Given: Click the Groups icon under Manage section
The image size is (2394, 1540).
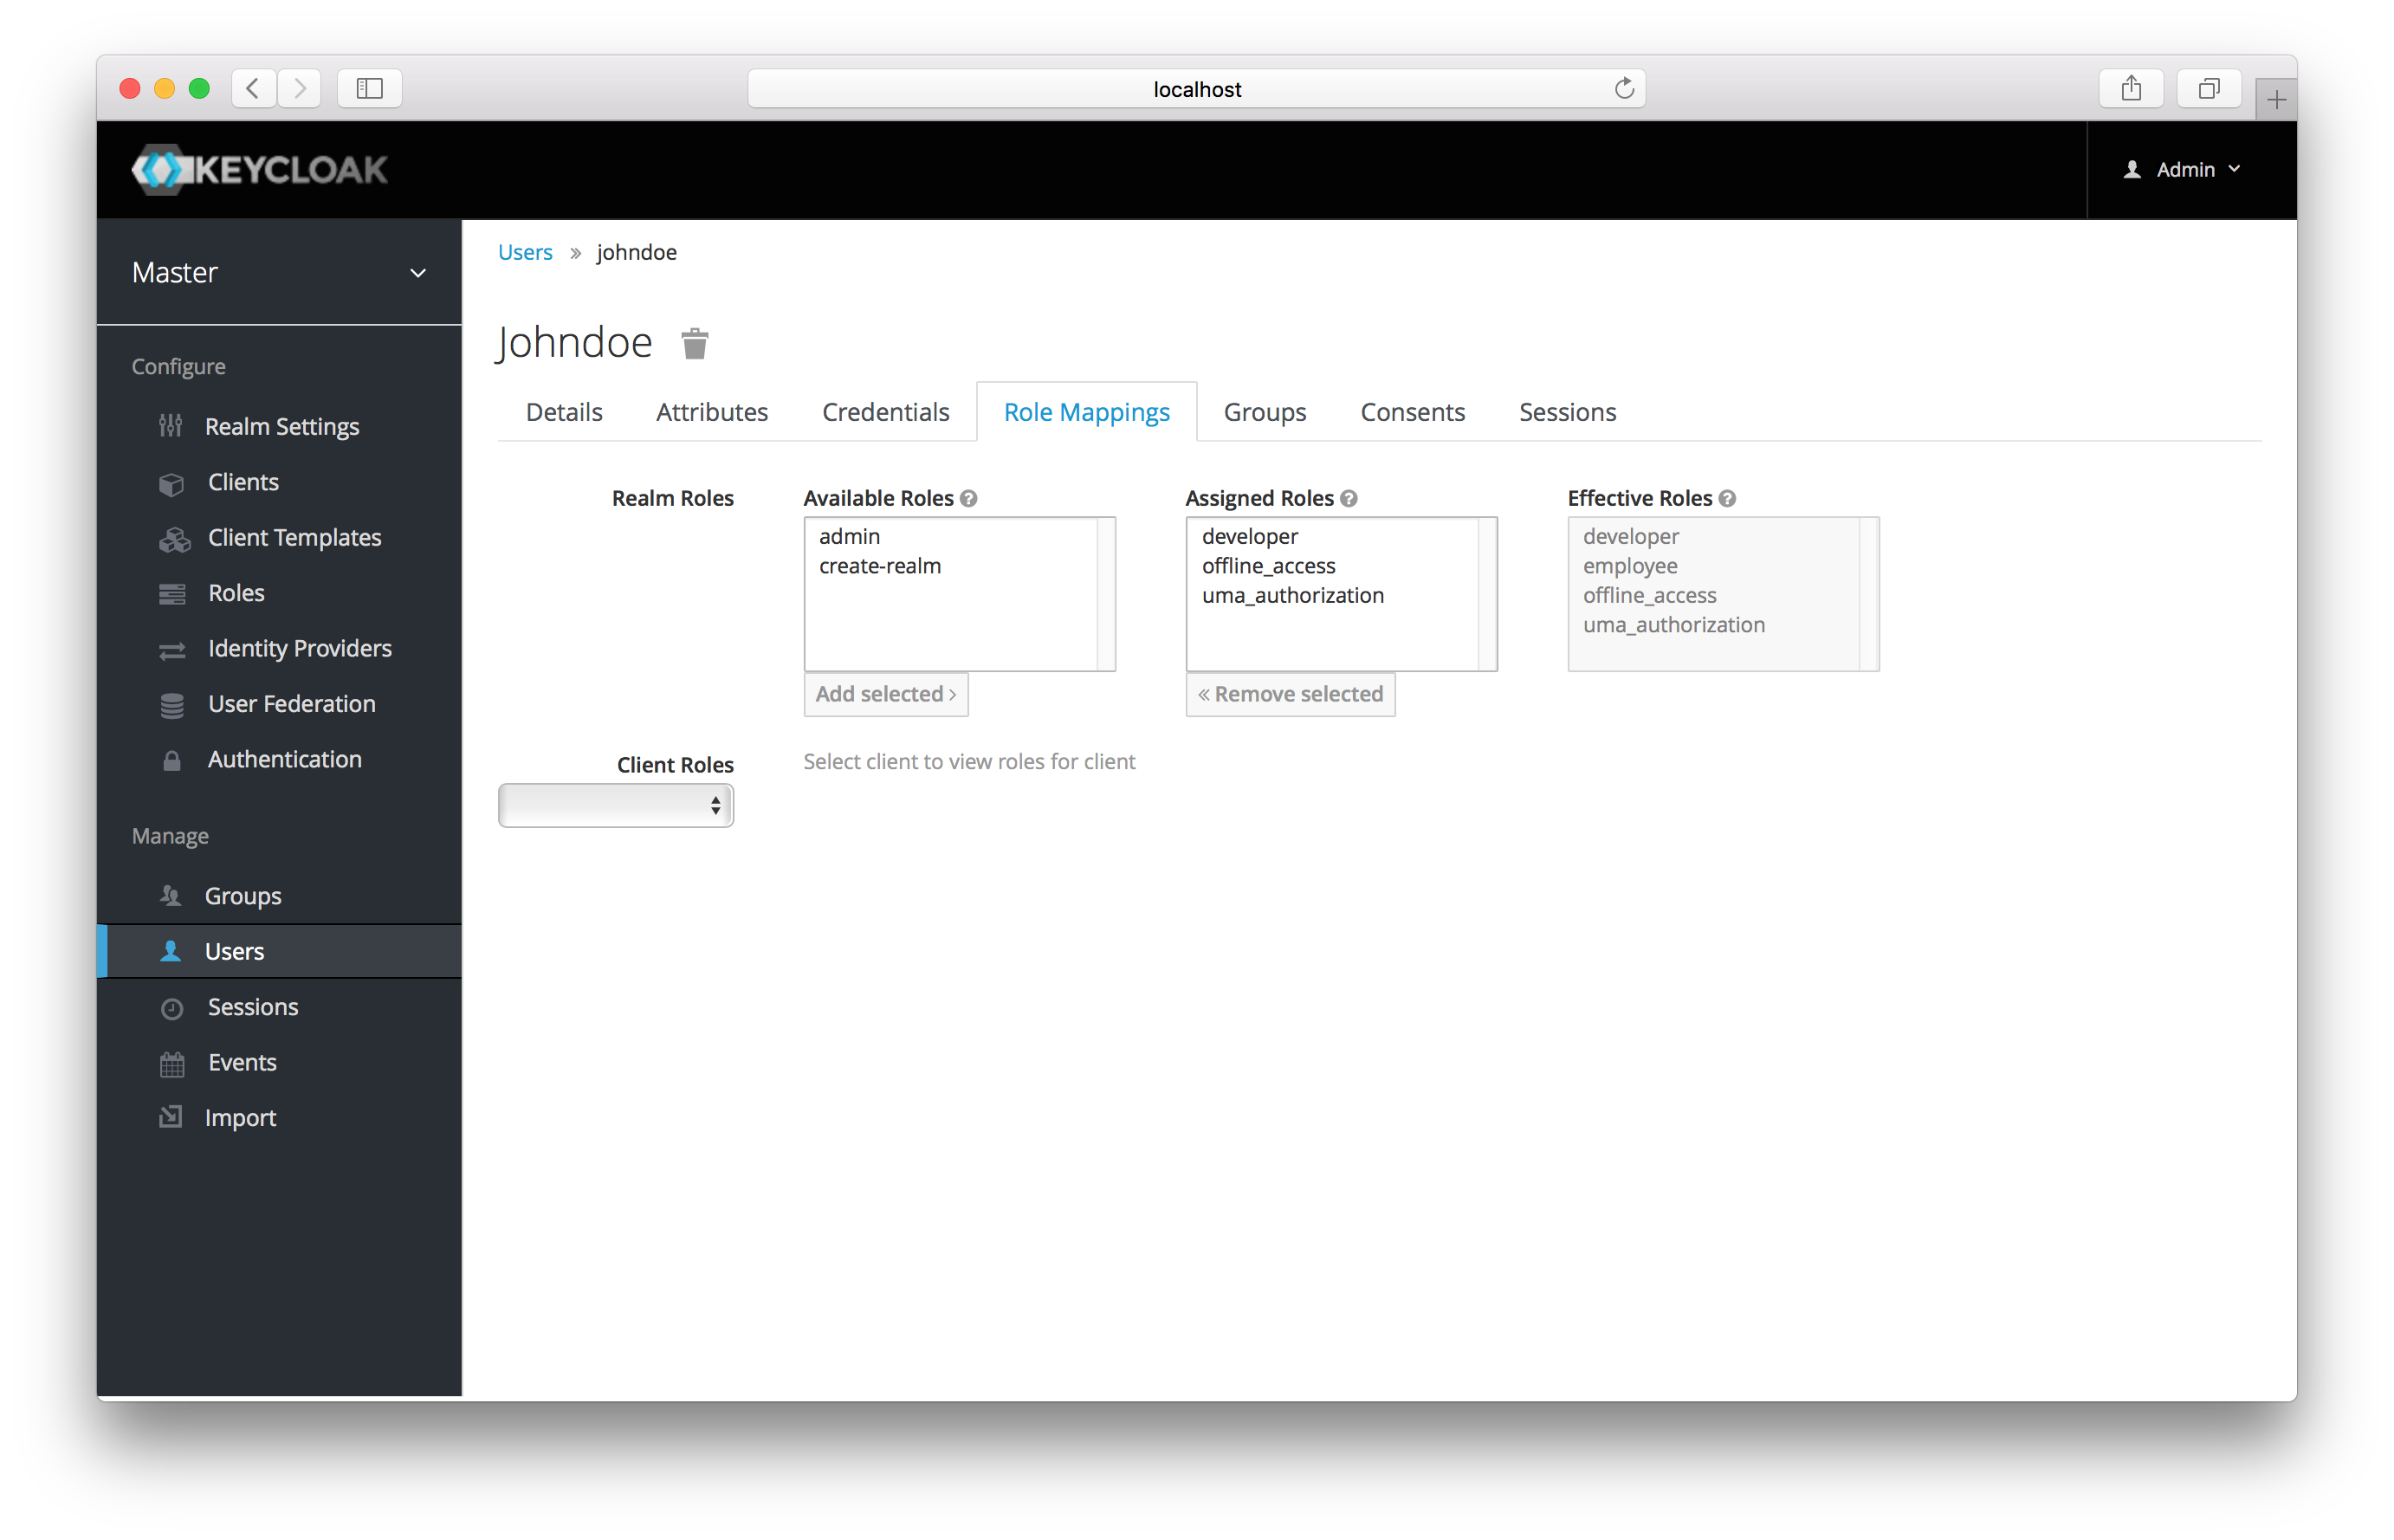Looking at the screenshot, I should click(x=171, y=896).
